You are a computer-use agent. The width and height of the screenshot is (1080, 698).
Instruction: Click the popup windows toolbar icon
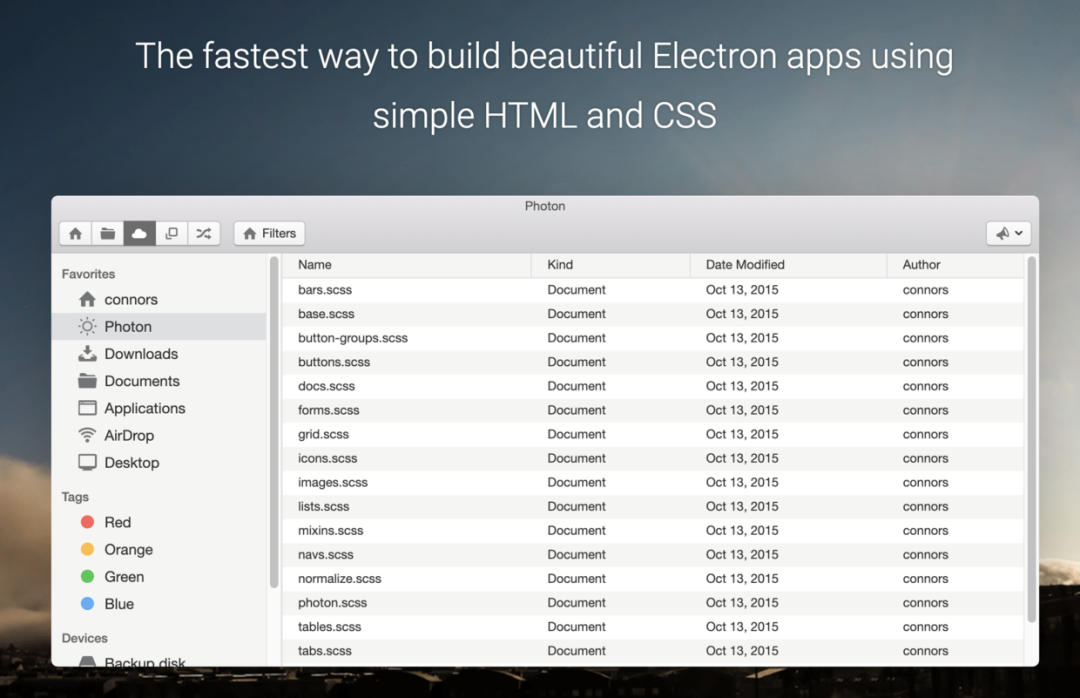coord(172,234)
